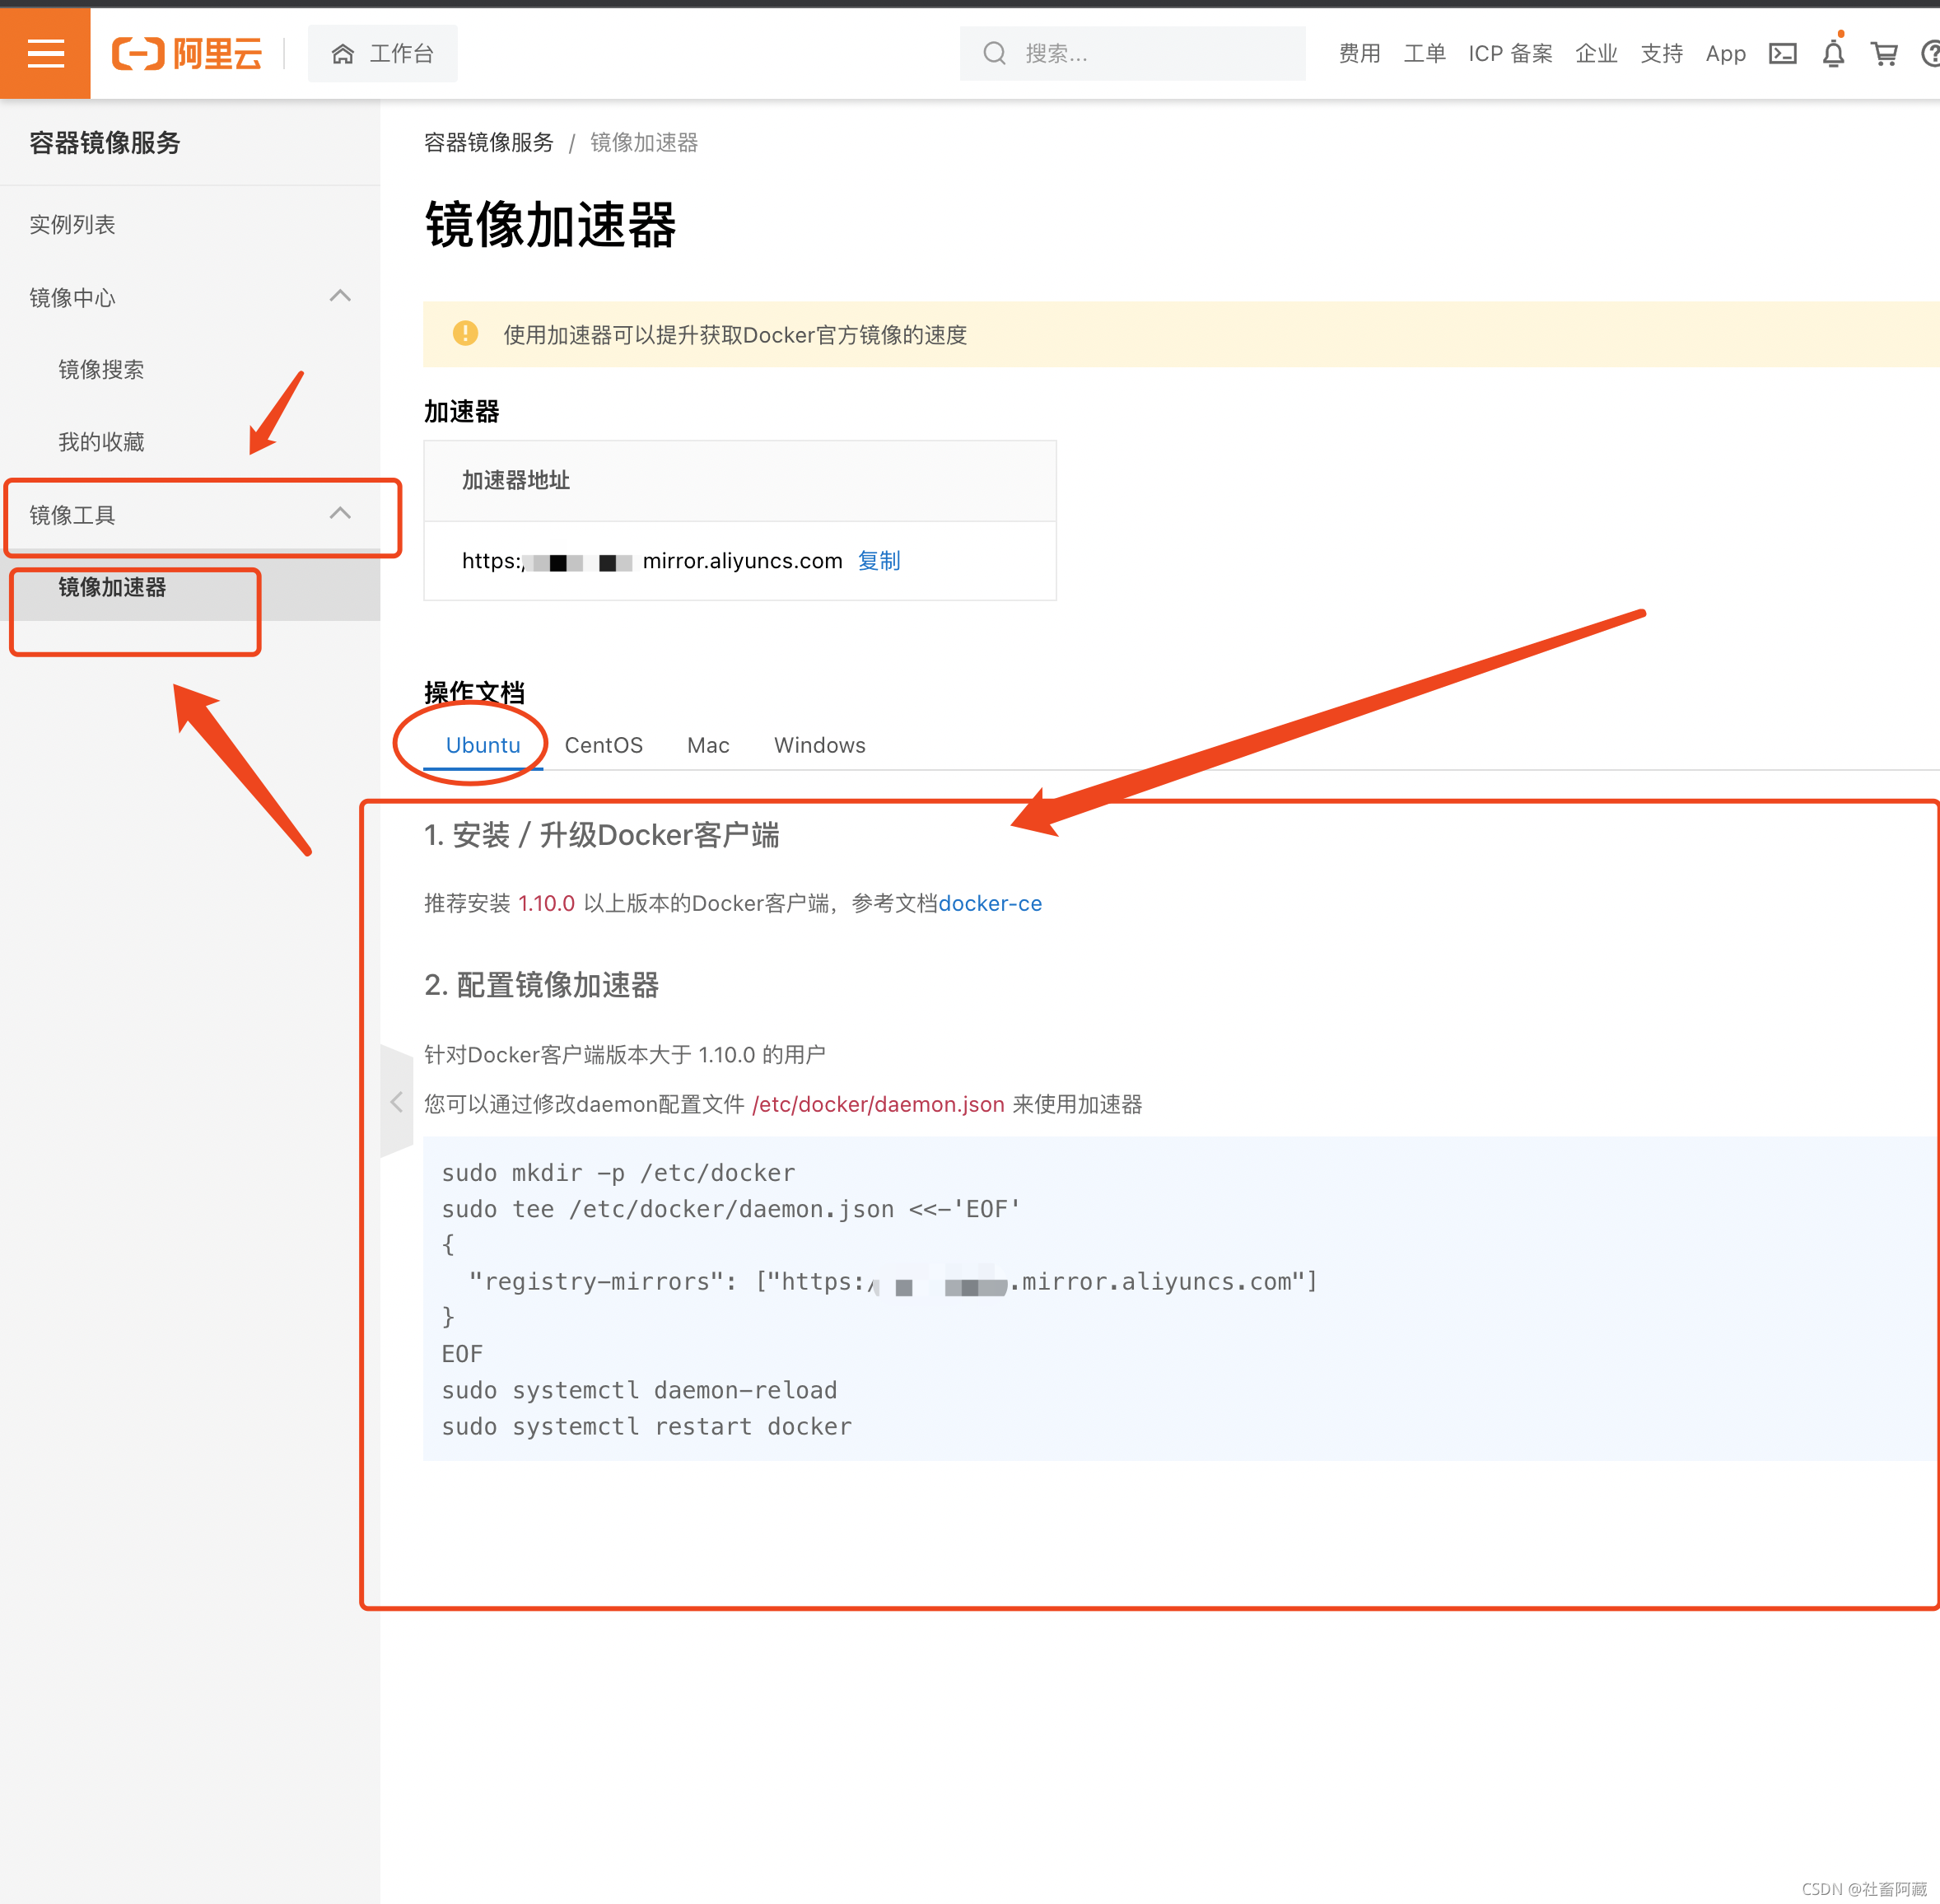Click the warning icon in the yellow banner
The height and width of the screenshot is (1904, 1940).
click(x=466, y=334)
